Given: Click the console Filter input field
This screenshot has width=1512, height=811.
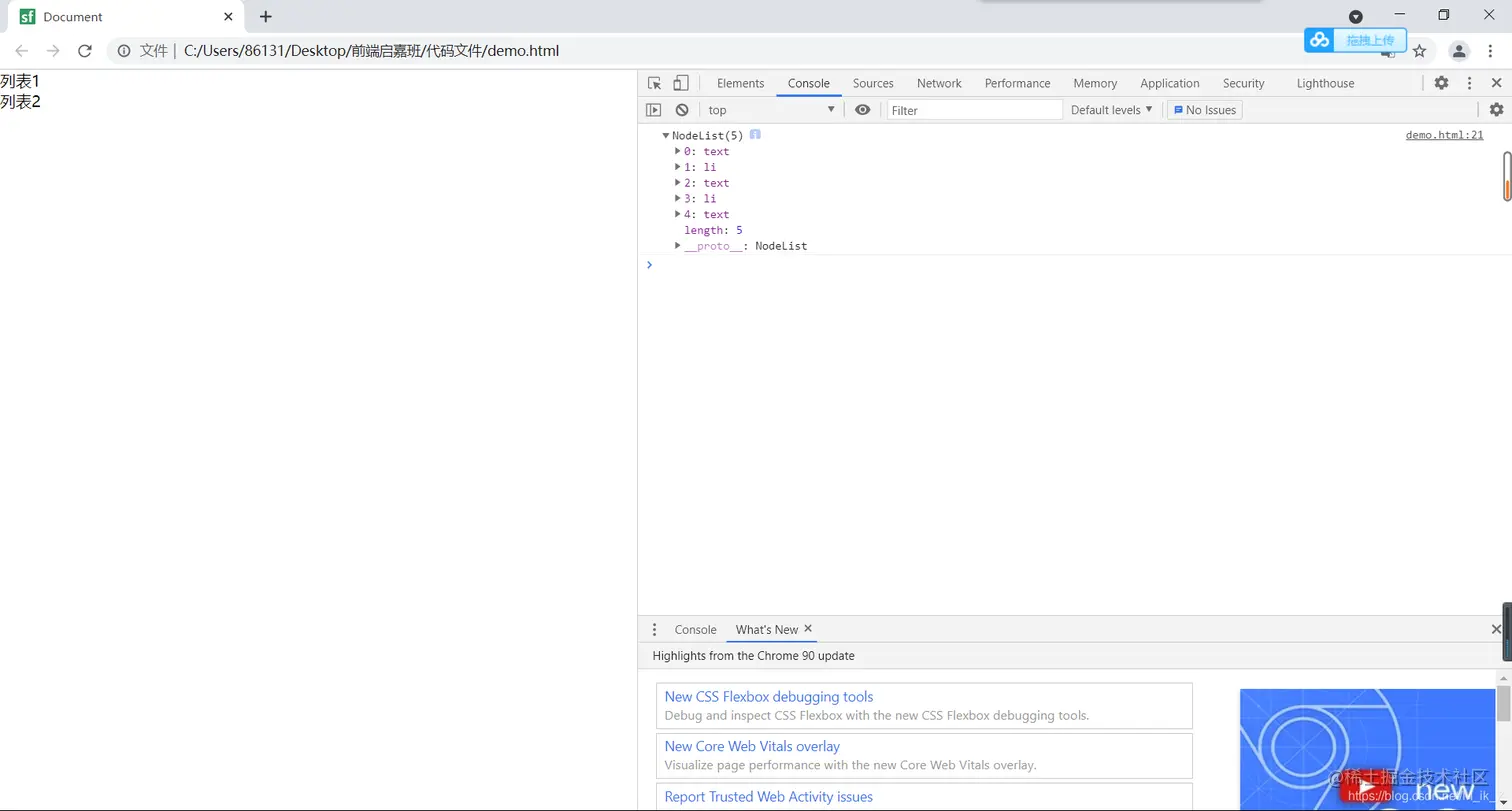Looking at the screenshot, I should pos(975,110).
